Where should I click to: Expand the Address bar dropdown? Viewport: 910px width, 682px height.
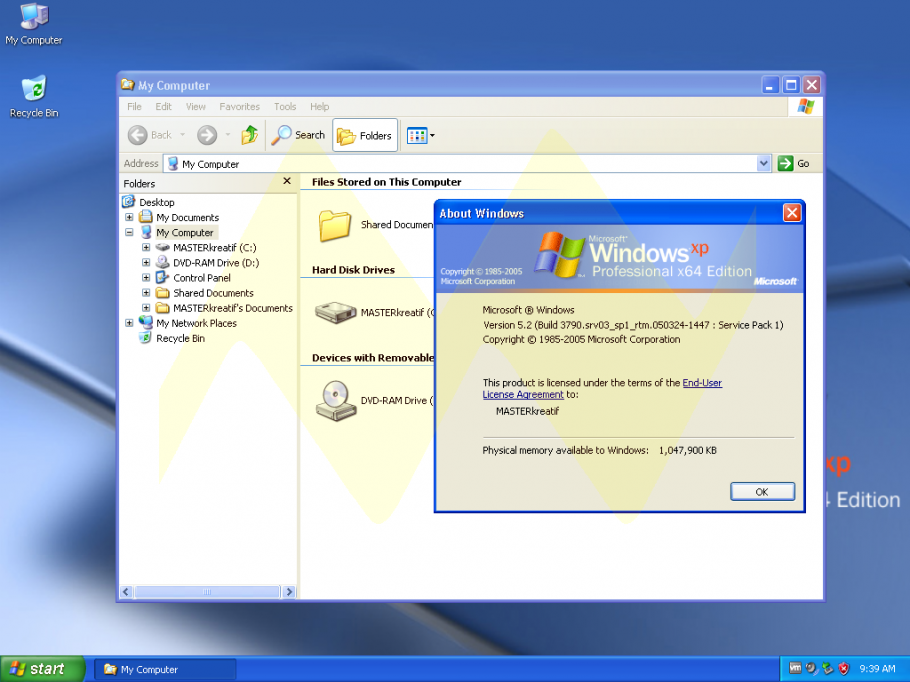pyautogui.click(x=764, y=164)
